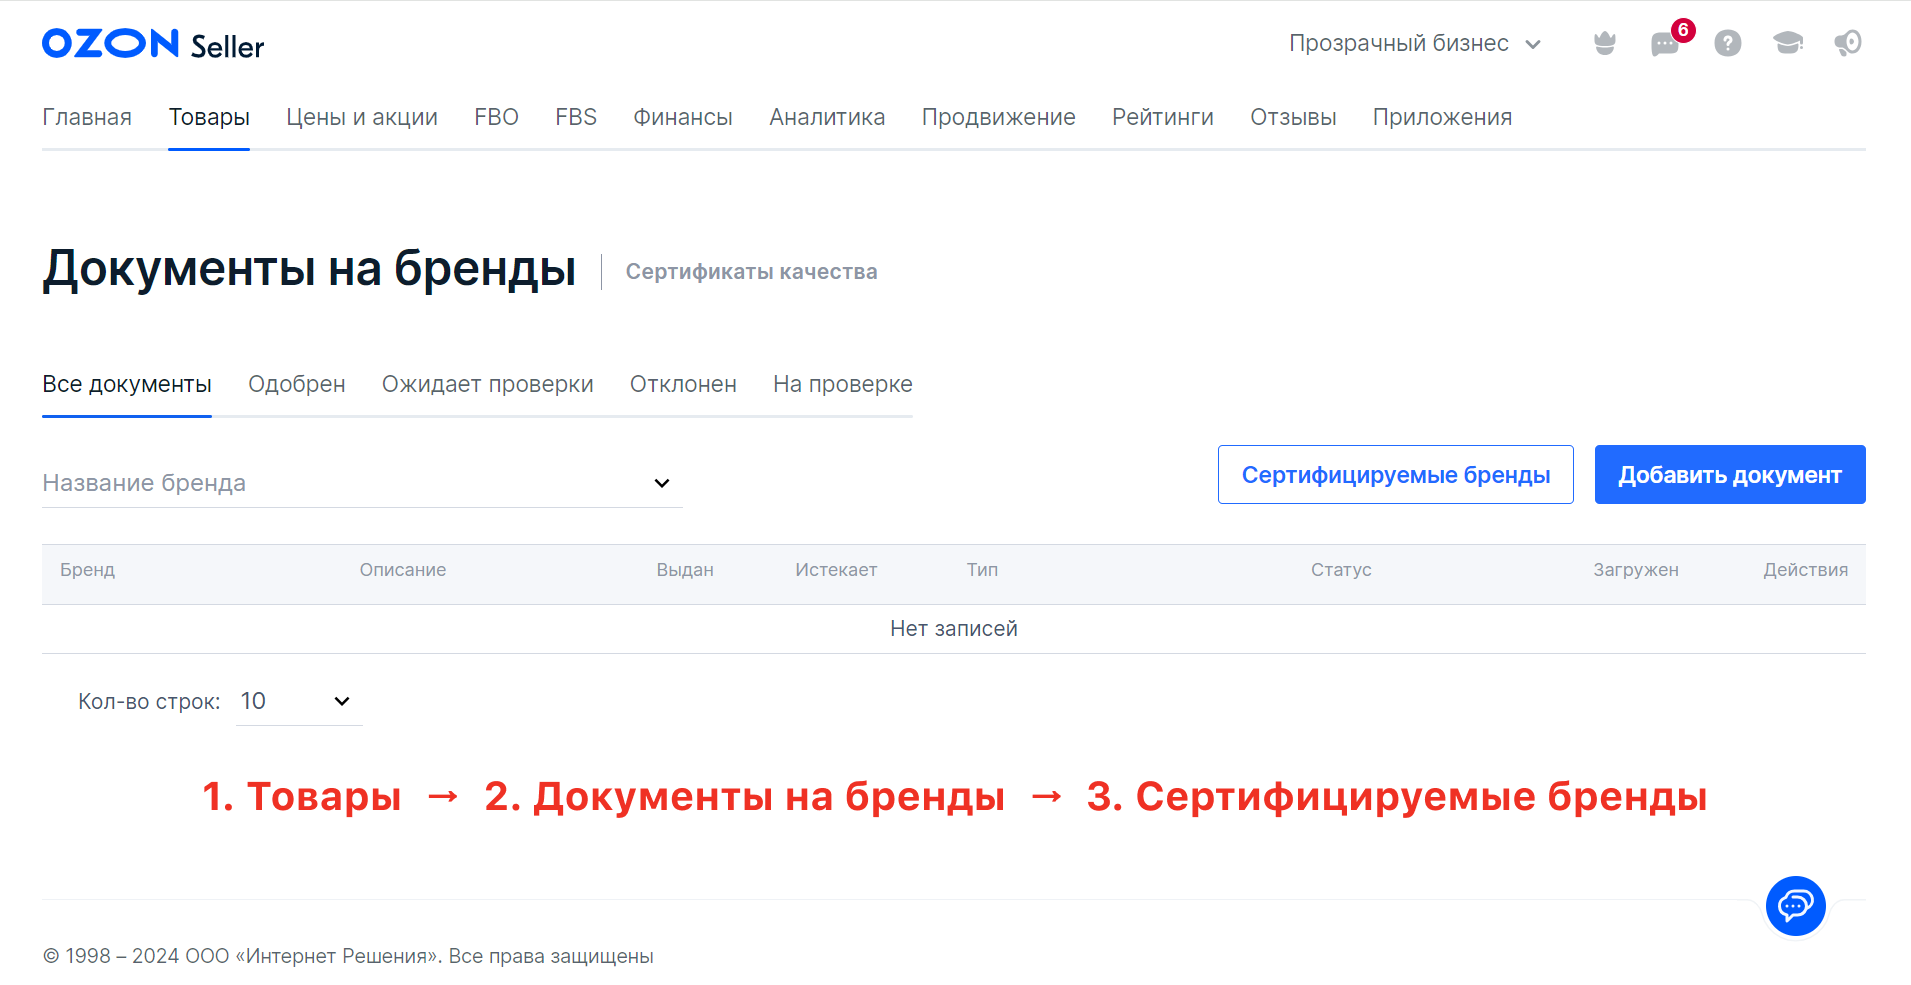Open the FBO menu item

pyautogui.click(x=496, y=117)
